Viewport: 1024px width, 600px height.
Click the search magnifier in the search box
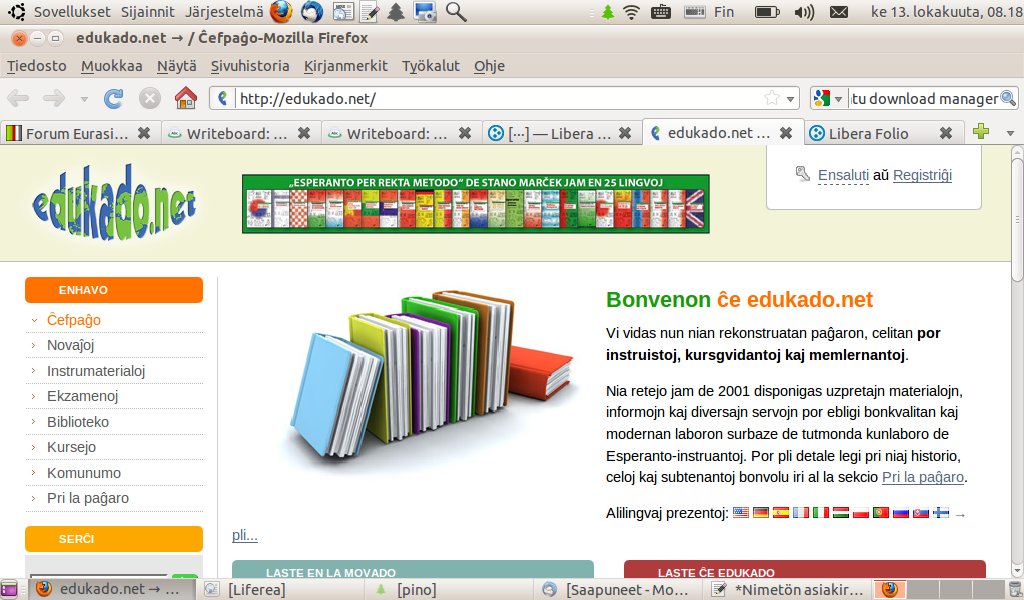[x=1008, y=99]
